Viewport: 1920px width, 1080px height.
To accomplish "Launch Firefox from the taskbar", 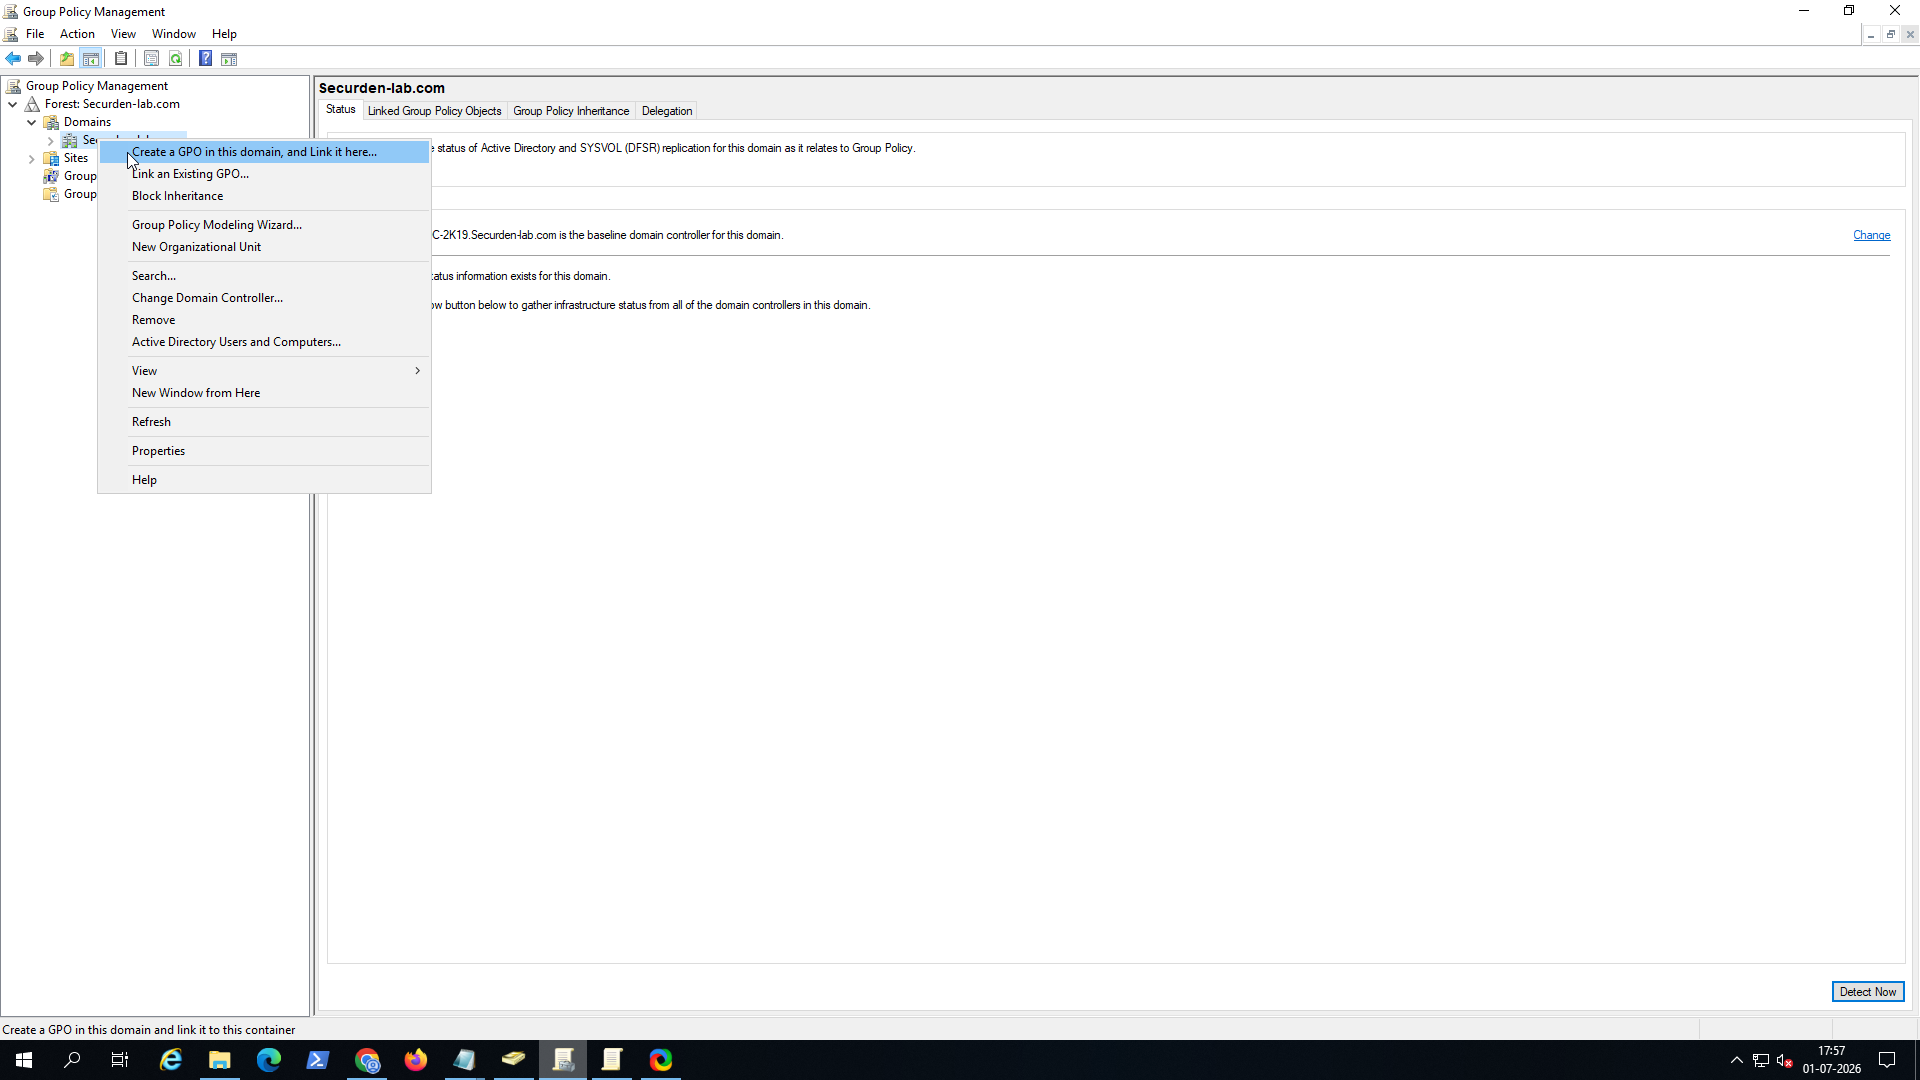I will (416, 1060).
